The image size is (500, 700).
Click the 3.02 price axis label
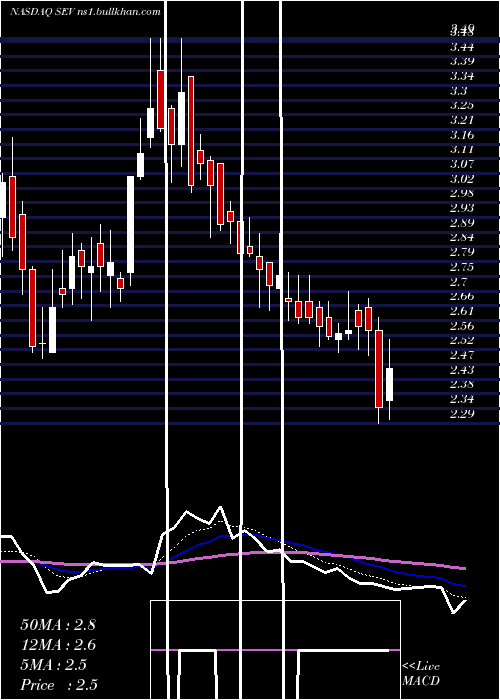tap(462, 179)
